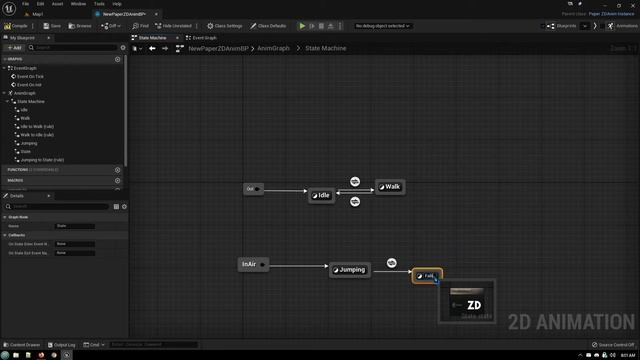Compile the animation blueprint
The height and width of the screenshot is (360, 640).
(16, 26)
